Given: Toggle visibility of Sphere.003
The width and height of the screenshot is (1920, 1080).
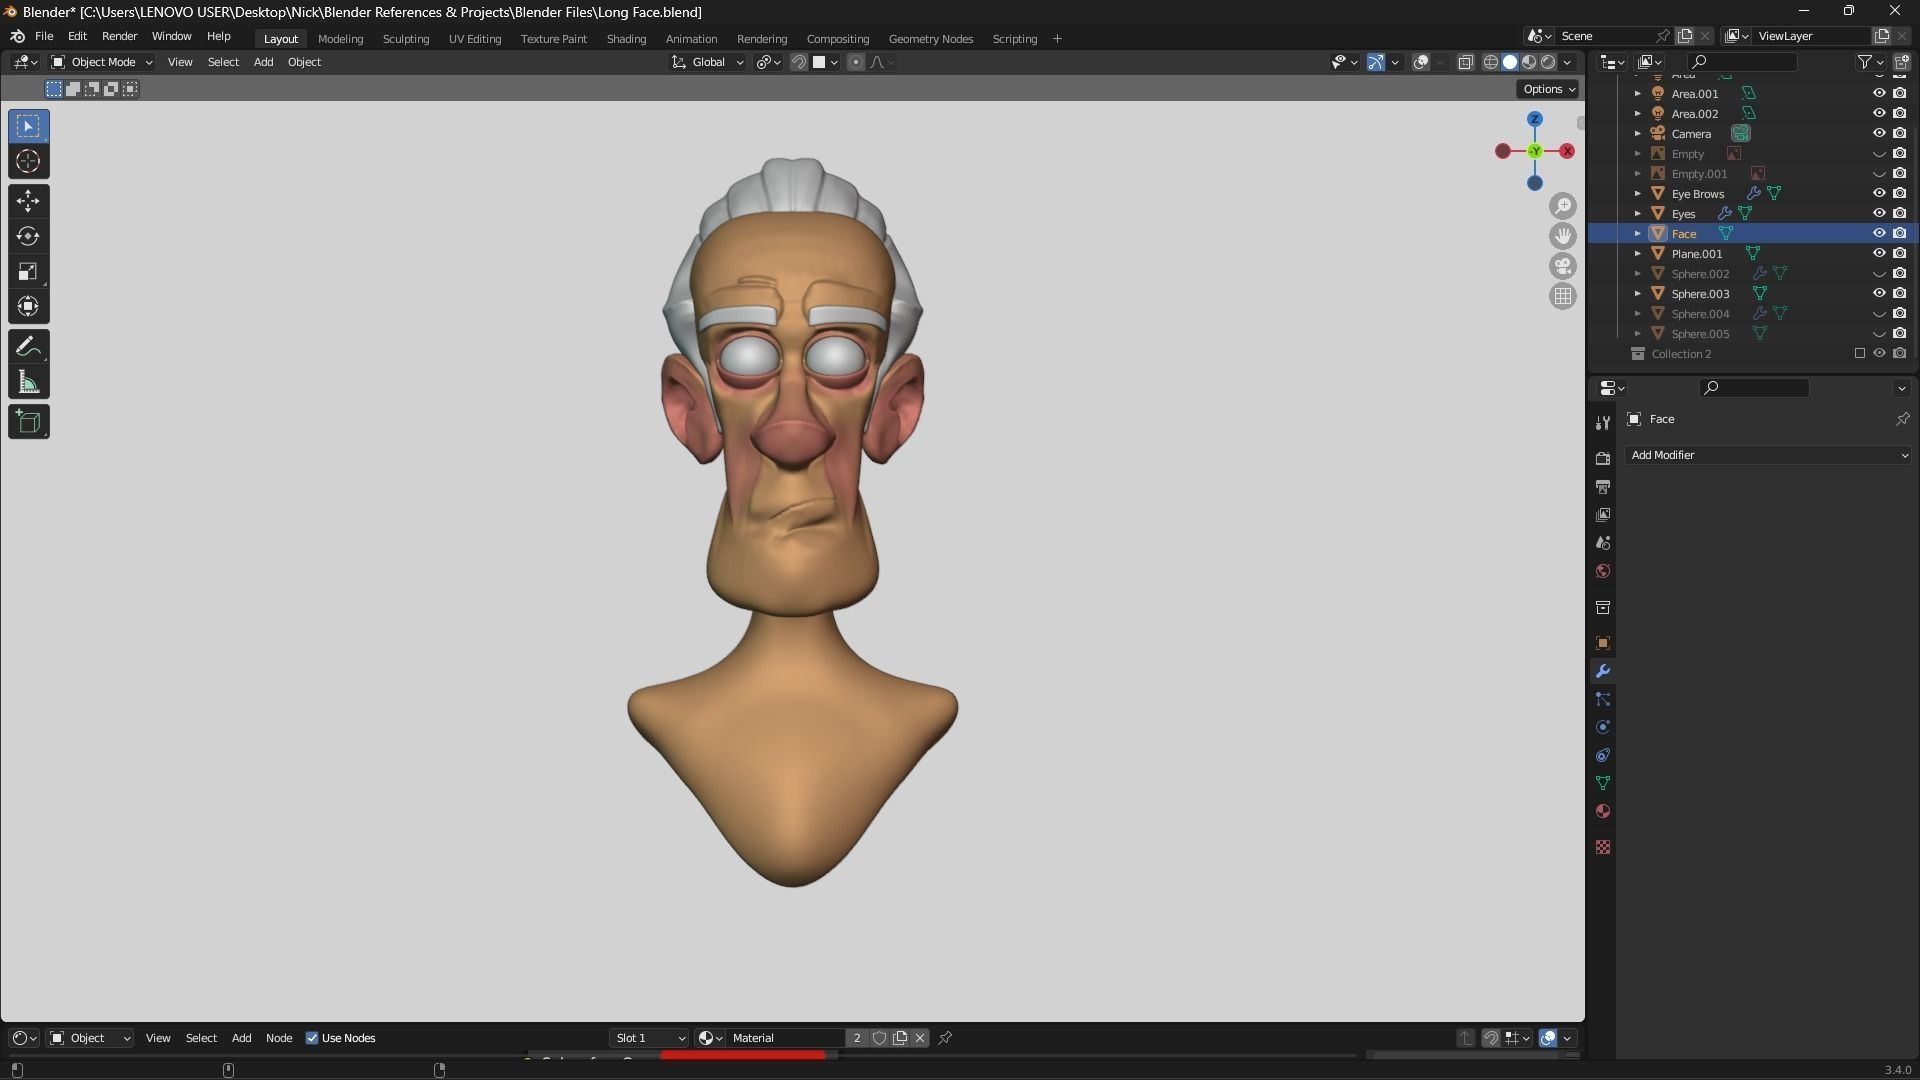Looking at the screenshot, I should click(x=1879, y=293).
